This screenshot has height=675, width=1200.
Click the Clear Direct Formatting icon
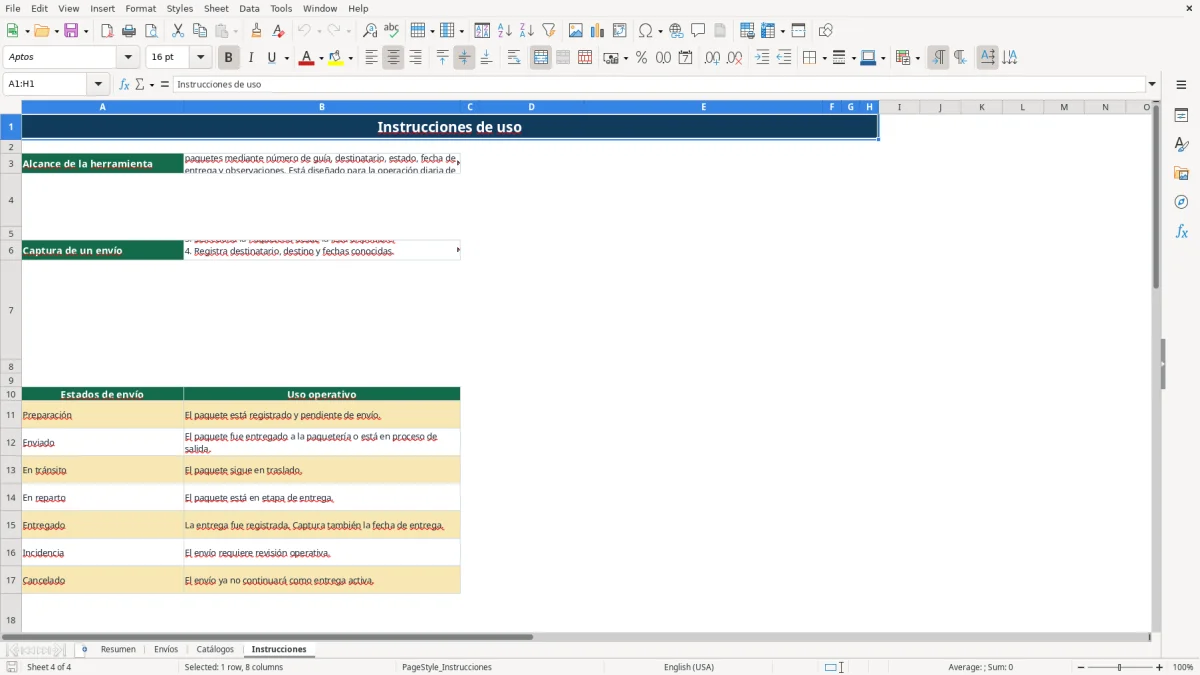point(279,31)
